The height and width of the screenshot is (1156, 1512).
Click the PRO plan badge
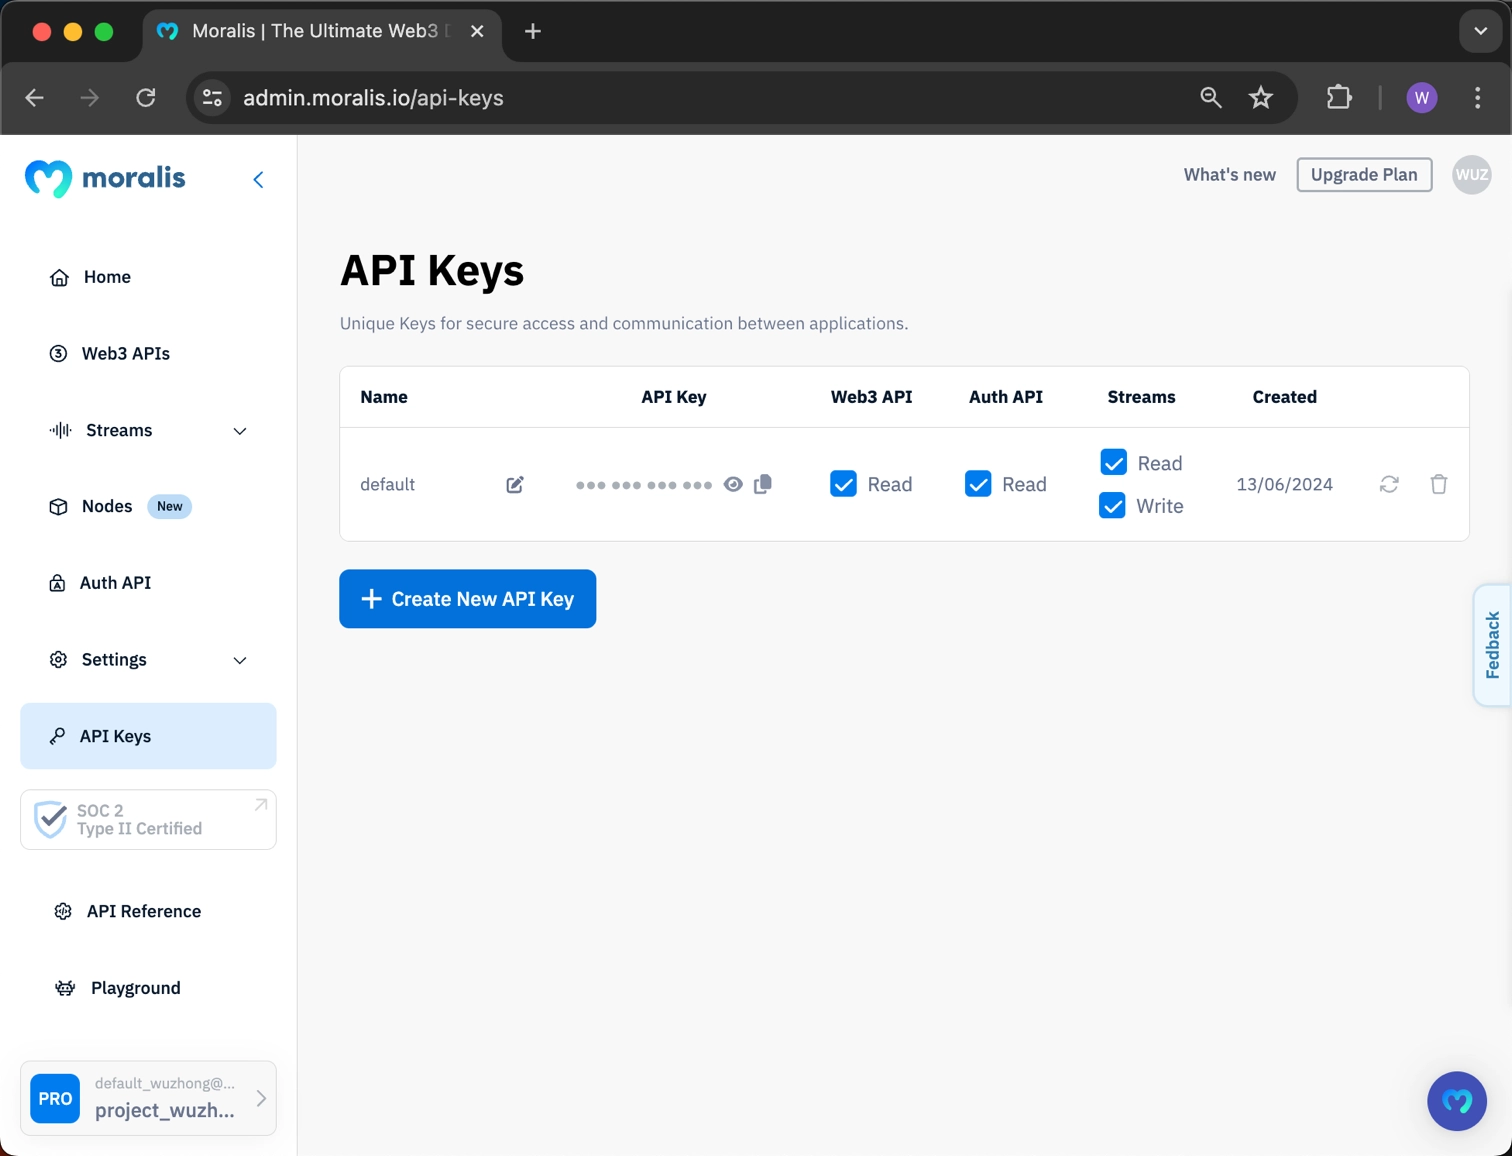pos(55,1098)
